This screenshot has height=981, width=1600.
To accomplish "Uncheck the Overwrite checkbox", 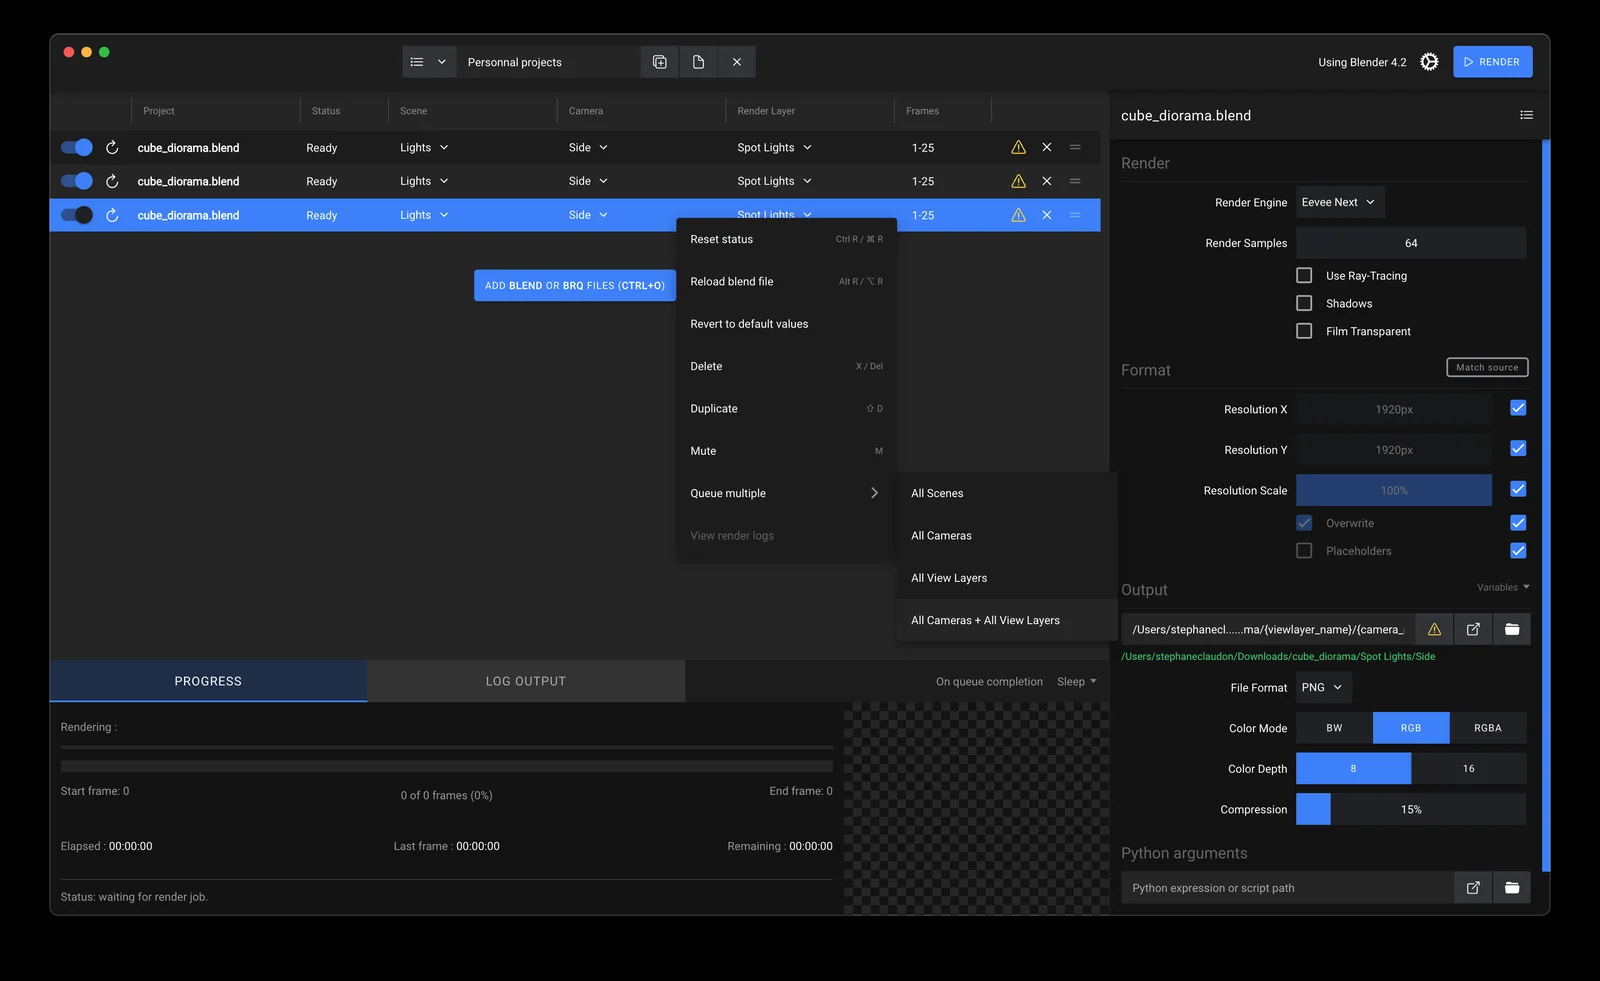I will 1304,522.
